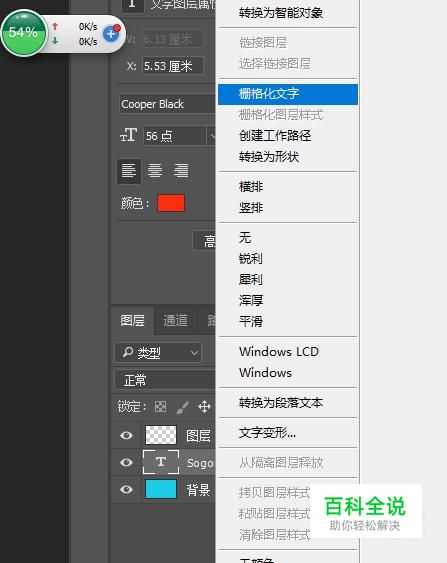
Task: Click the 56 点 font size field
Action: tap(174, 136)
